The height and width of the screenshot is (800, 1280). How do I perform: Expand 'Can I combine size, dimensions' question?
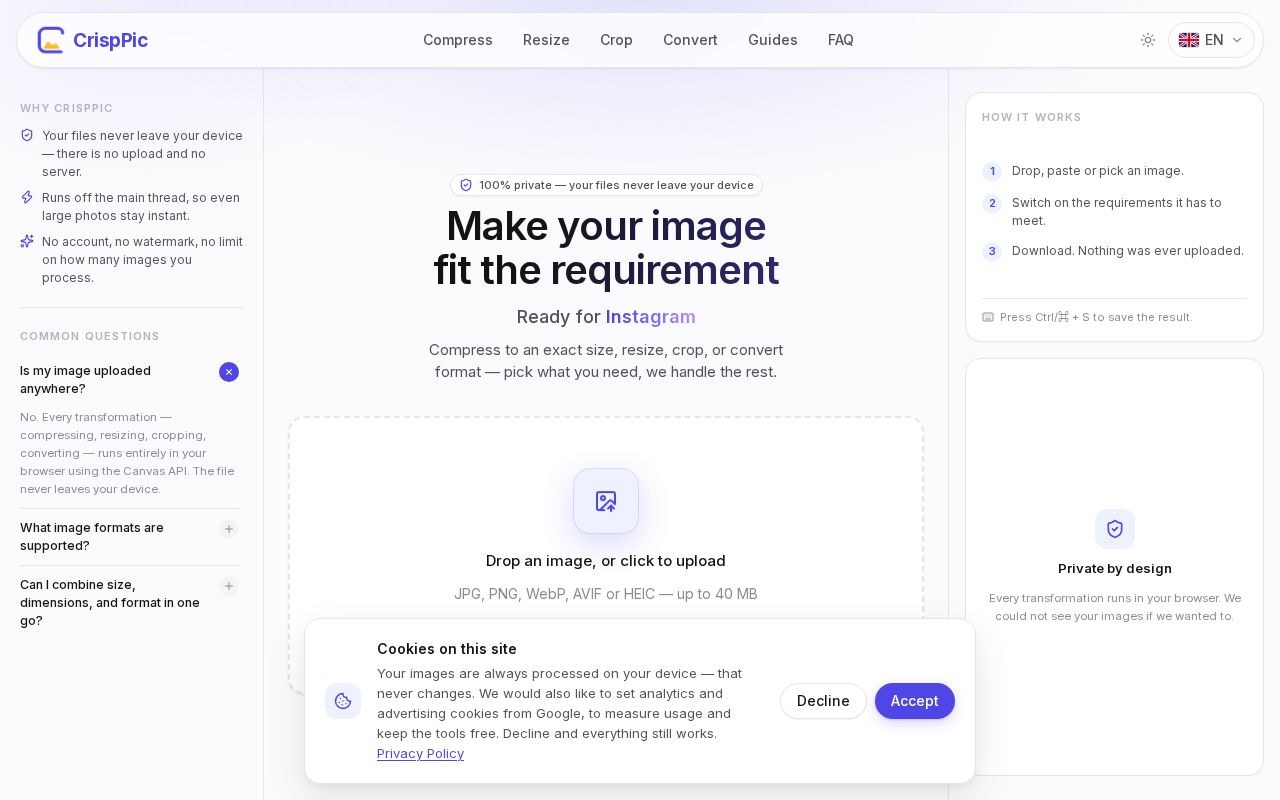(x=229, y=586)
